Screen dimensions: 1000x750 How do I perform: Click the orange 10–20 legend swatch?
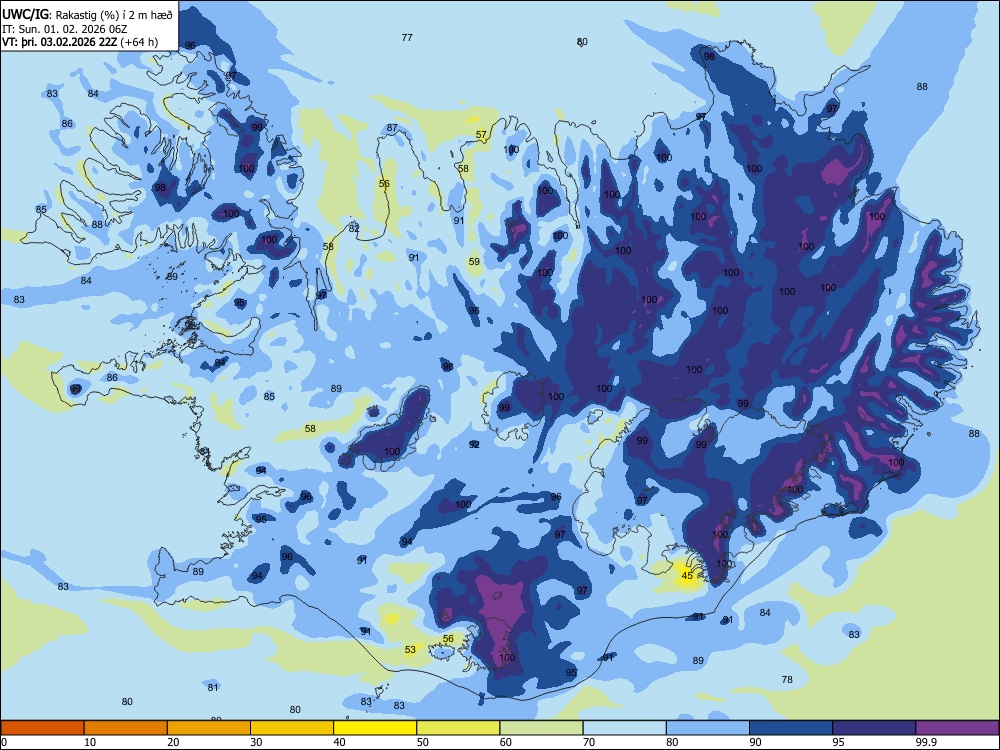(126, 728)
